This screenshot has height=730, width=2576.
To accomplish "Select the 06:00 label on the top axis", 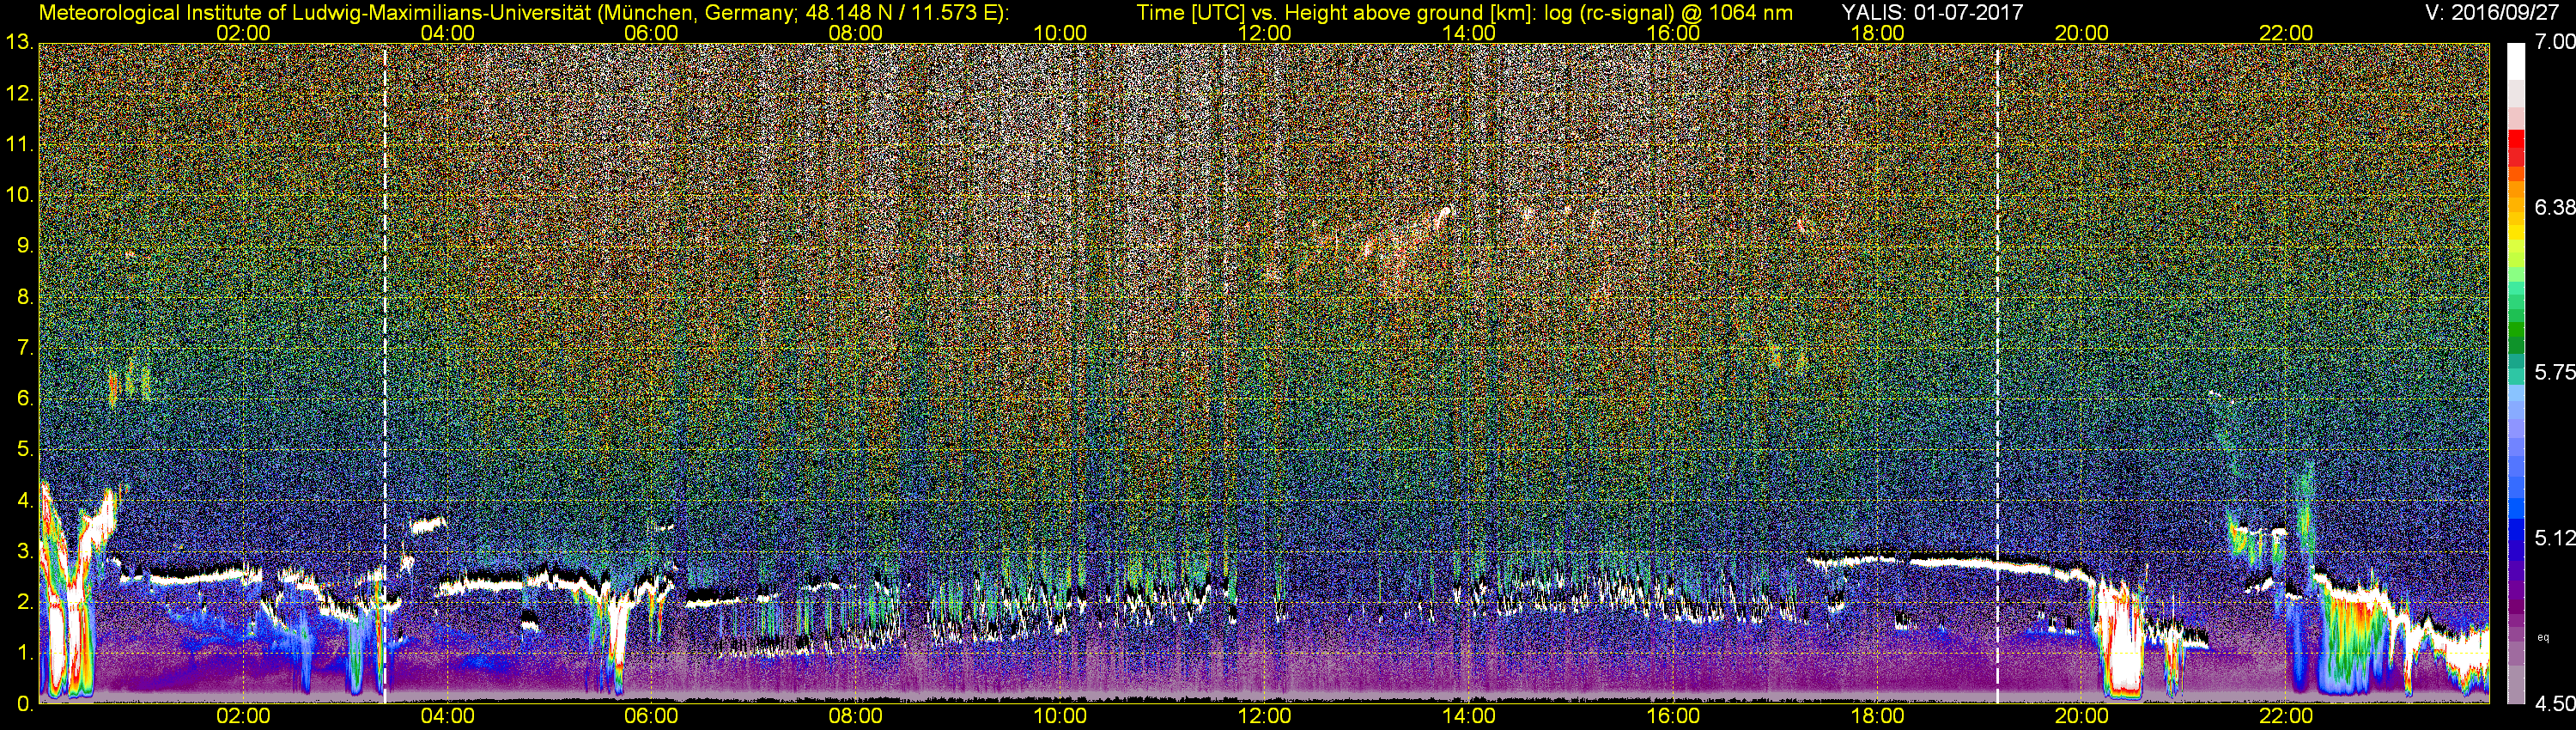I will (x=651, y=33).
